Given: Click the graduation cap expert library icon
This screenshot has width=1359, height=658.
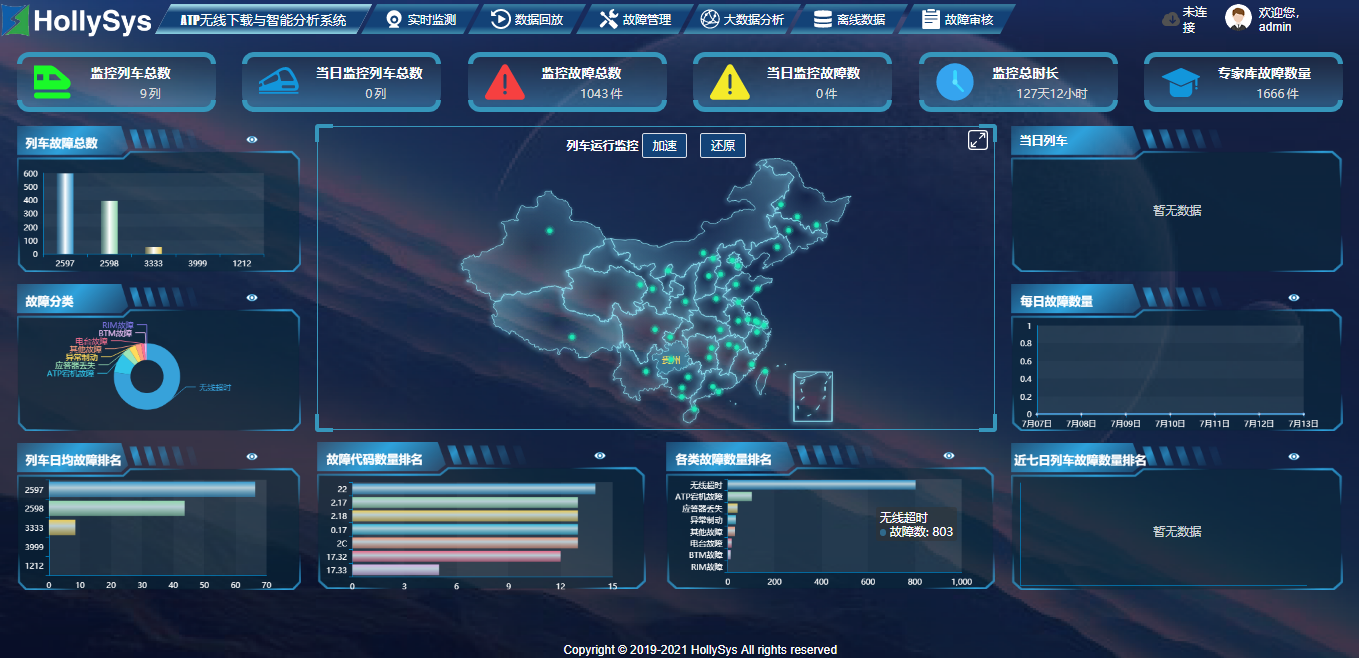Looking at the screenshot, I should click(1181, 82).
